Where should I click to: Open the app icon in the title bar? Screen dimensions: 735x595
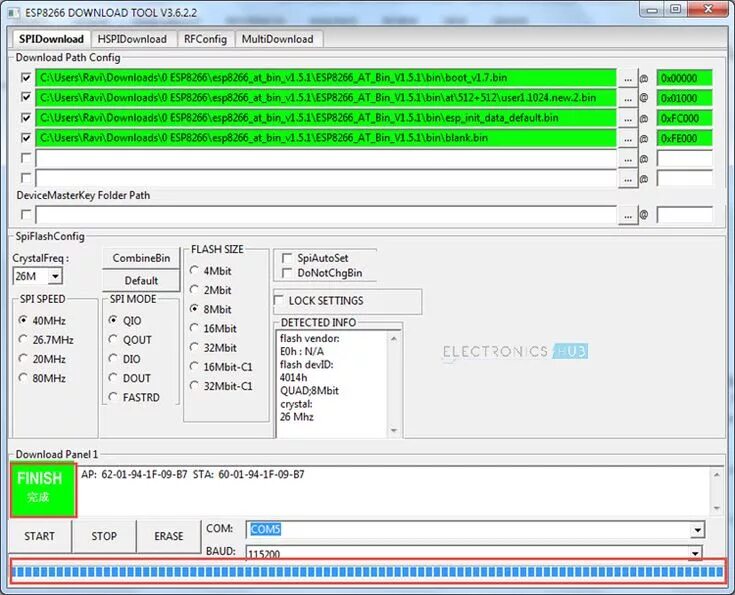[15, 13]
